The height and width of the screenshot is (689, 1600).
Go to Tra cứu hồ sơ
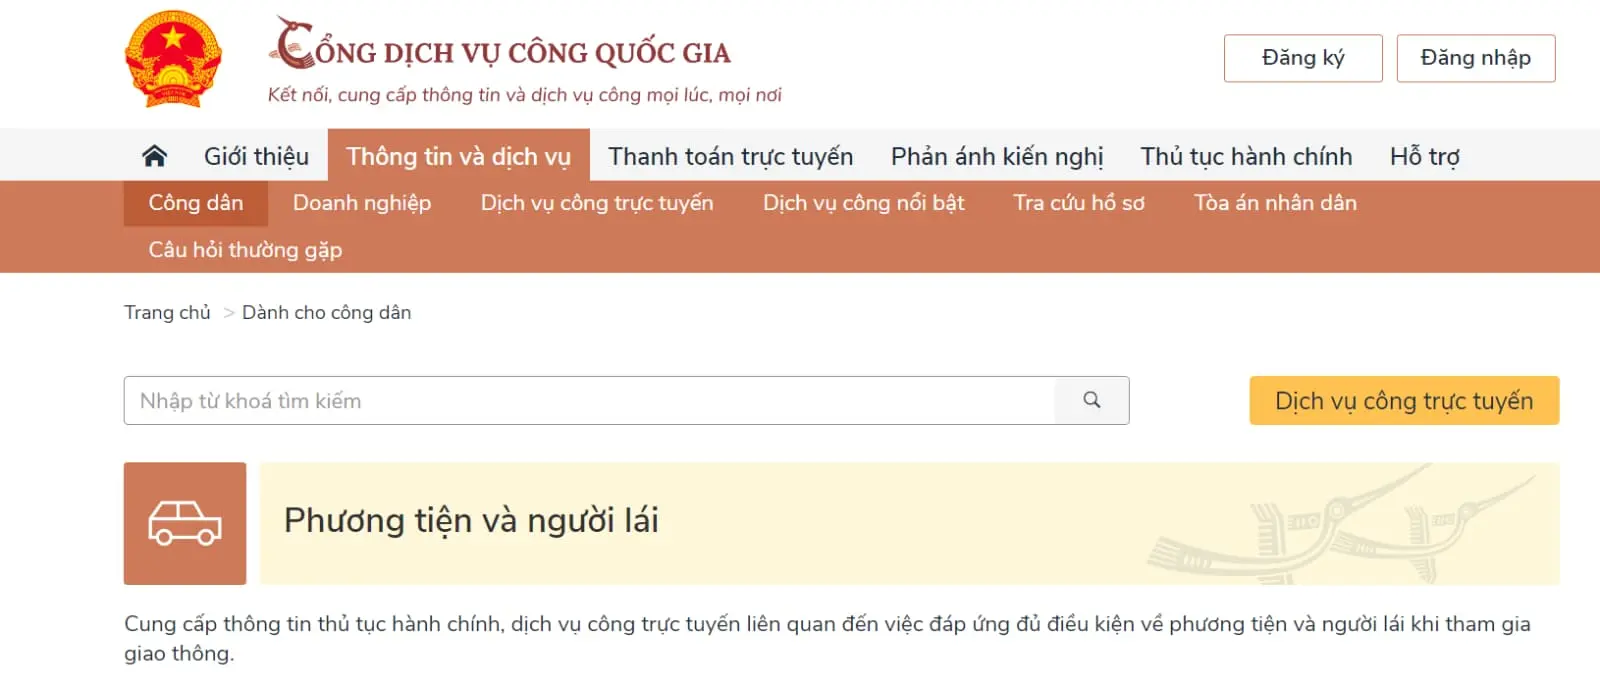click(x=1079, y=203)
